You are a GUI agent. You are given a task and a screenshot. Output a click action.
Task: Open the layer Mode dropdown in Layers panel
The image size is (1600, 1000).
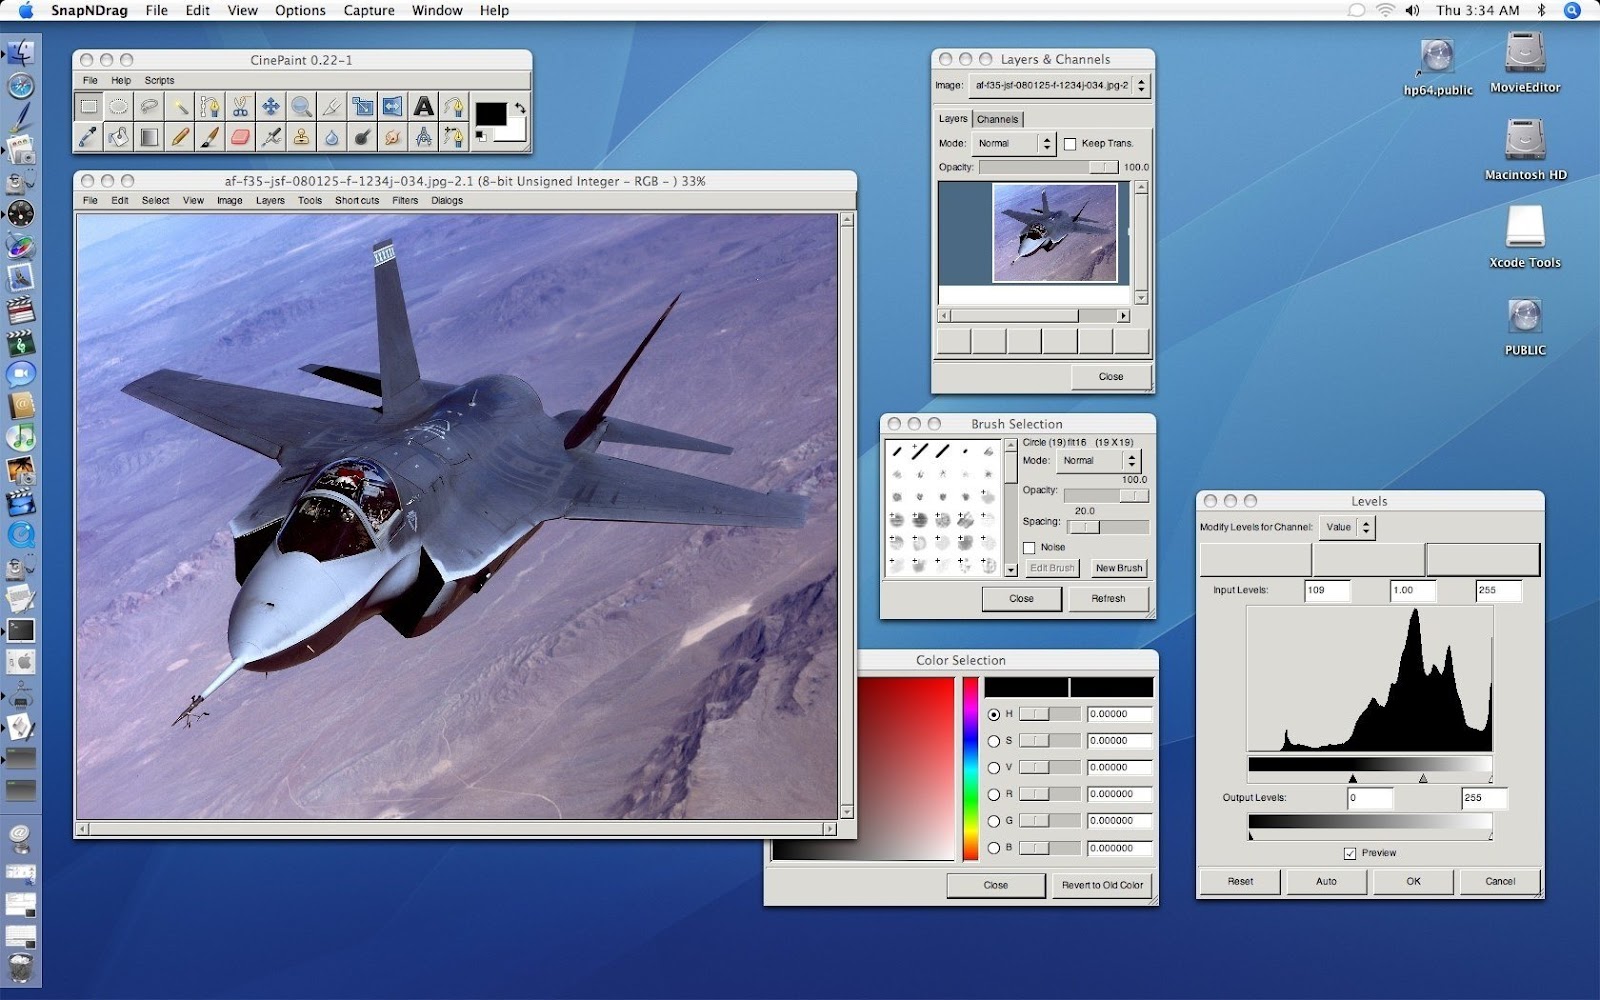click(x=1015, y=144)
